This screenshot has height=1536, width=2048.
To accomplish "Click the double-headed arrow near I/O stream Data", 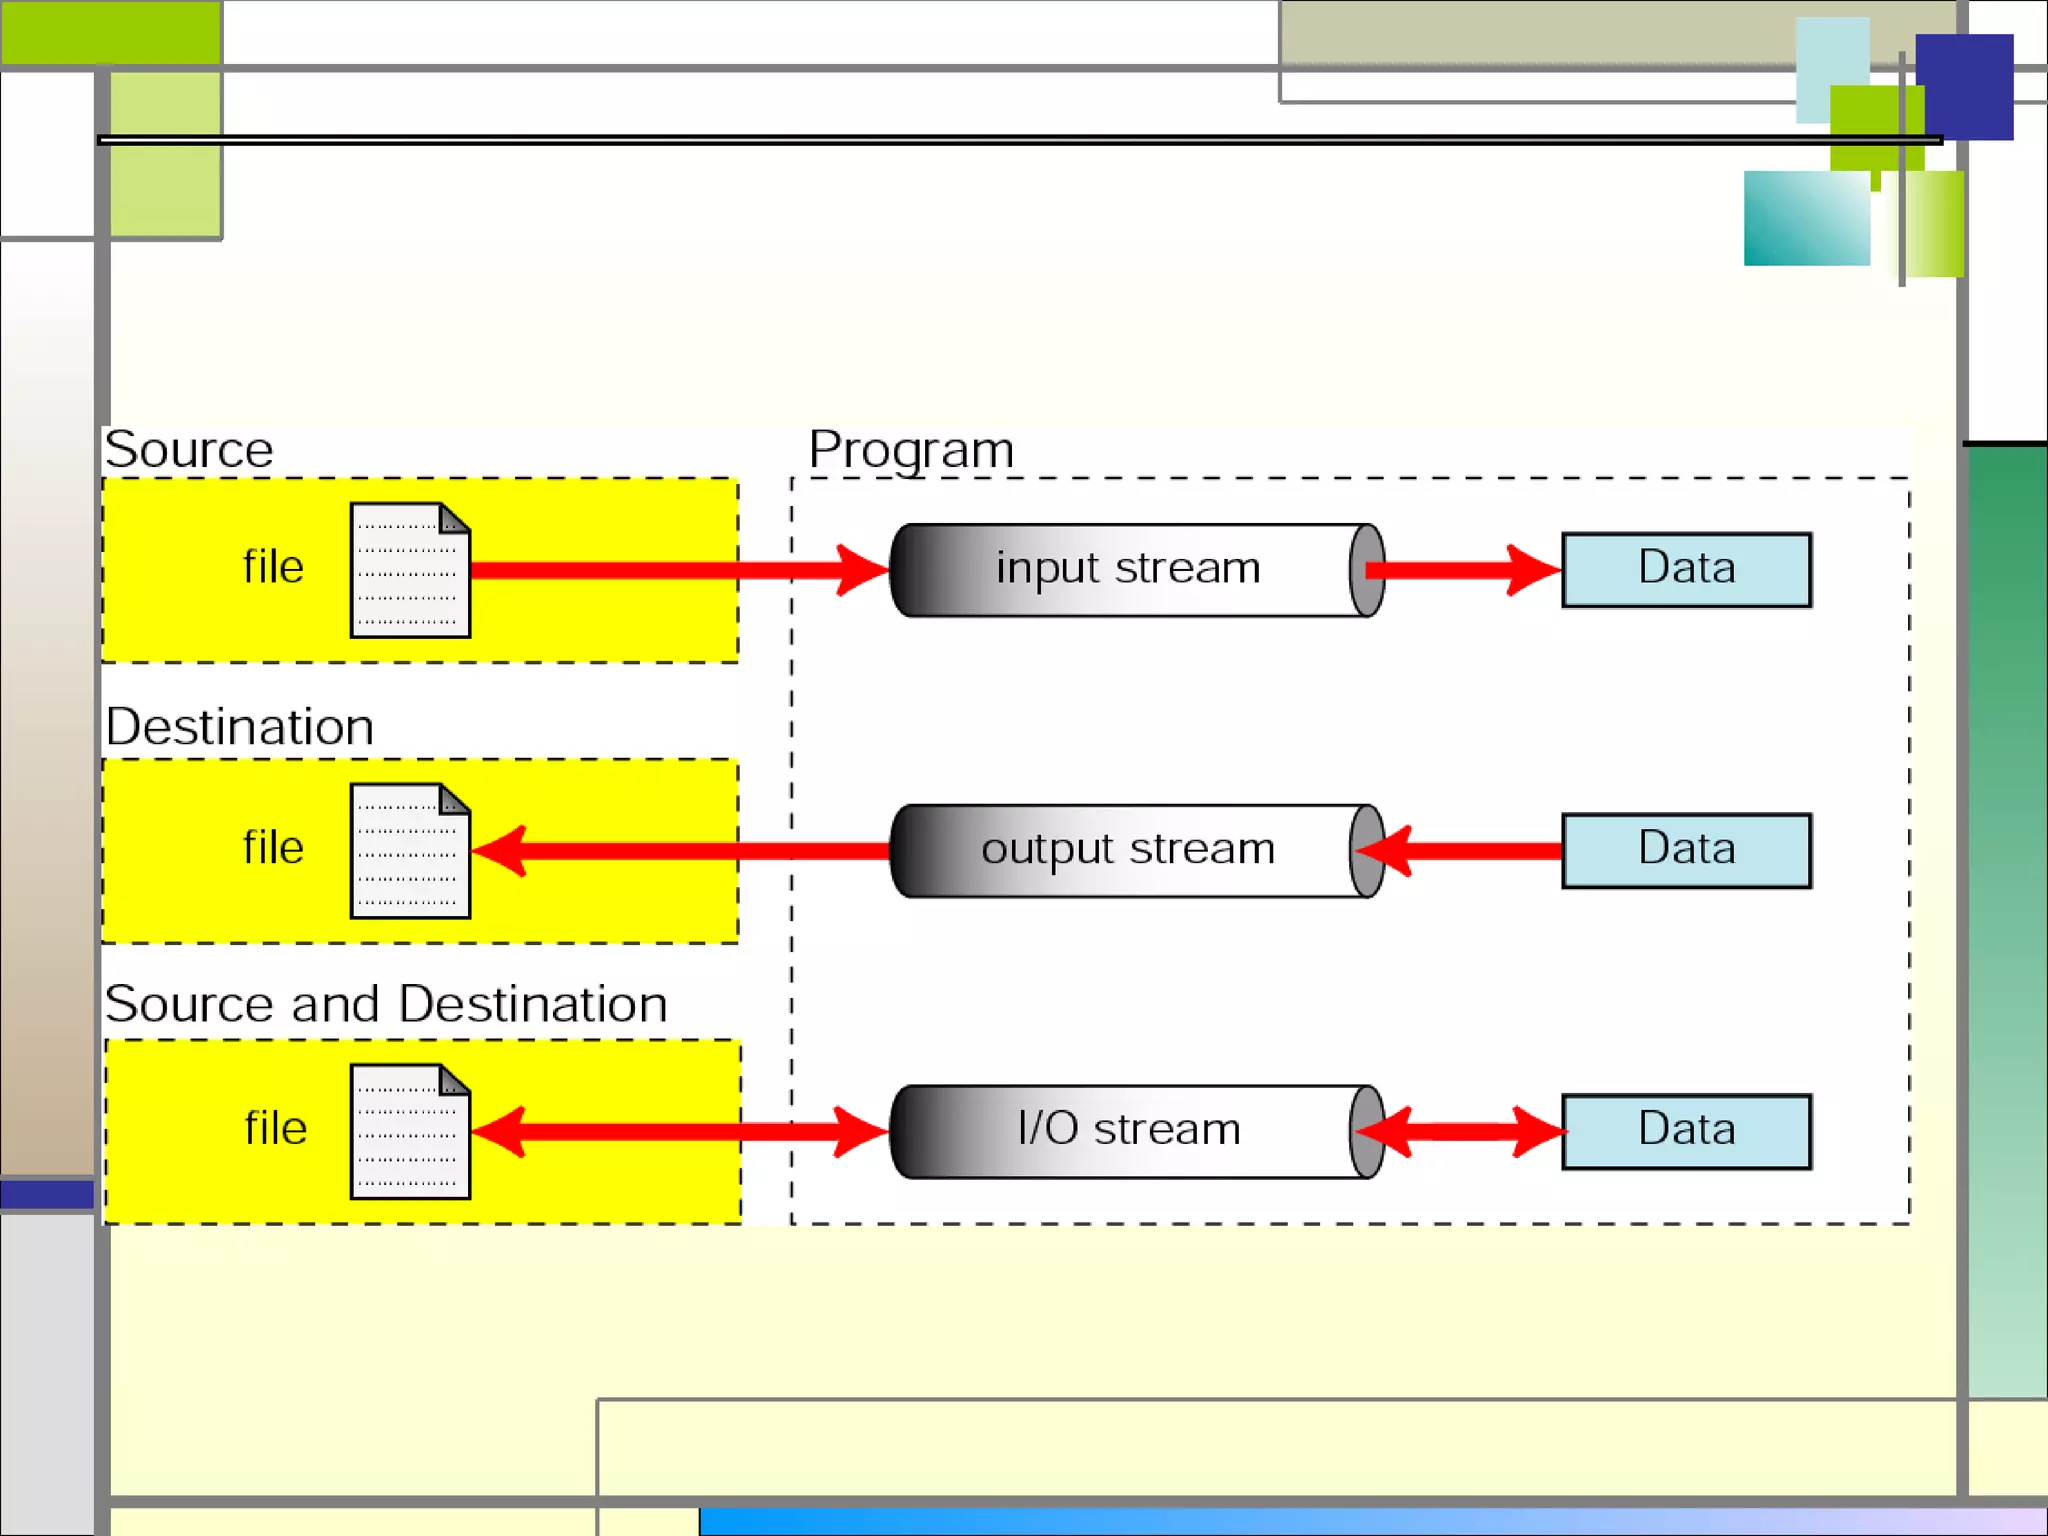I will [1462, 1131].
